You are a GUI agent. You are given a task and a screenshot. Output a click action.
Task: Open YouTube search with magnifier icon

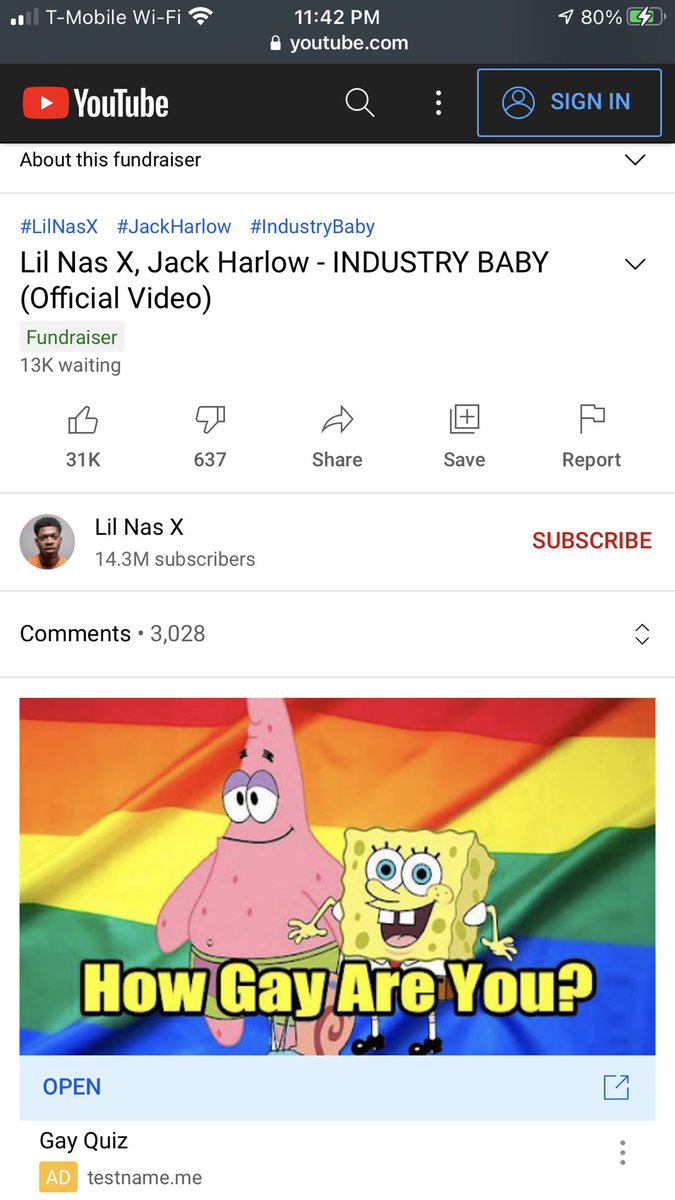pyautogui.click(x=359, y=102)
